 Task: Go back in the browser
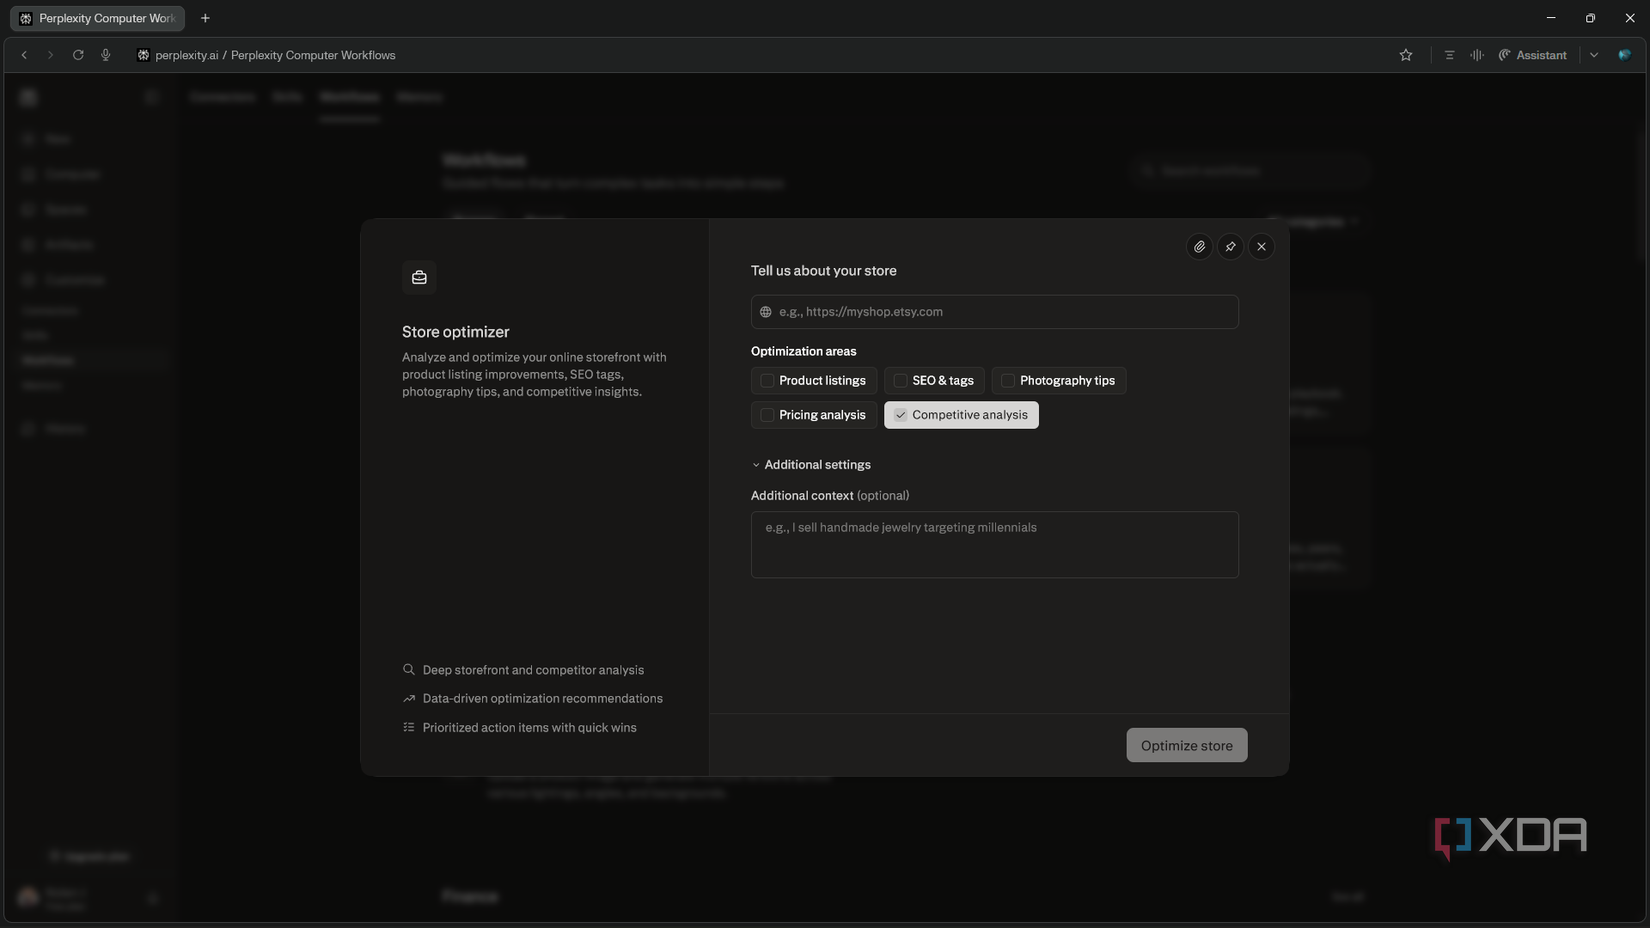point(24,55)
